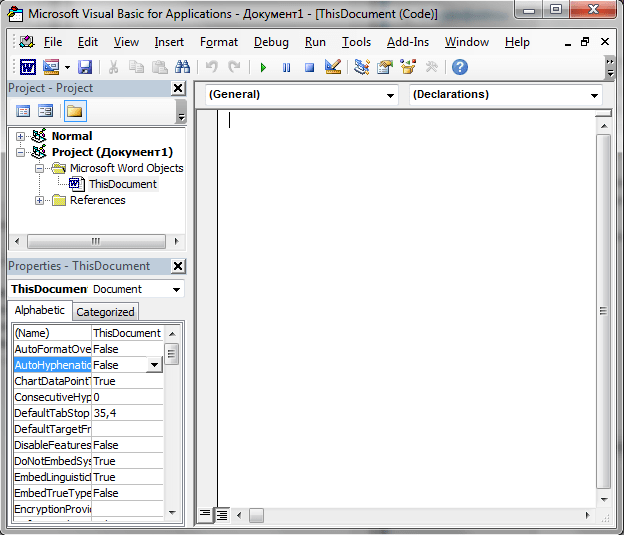Viewport: 624px width, 535px height.
Task: Open the Add-Ins menu
Action: [408, 42]
